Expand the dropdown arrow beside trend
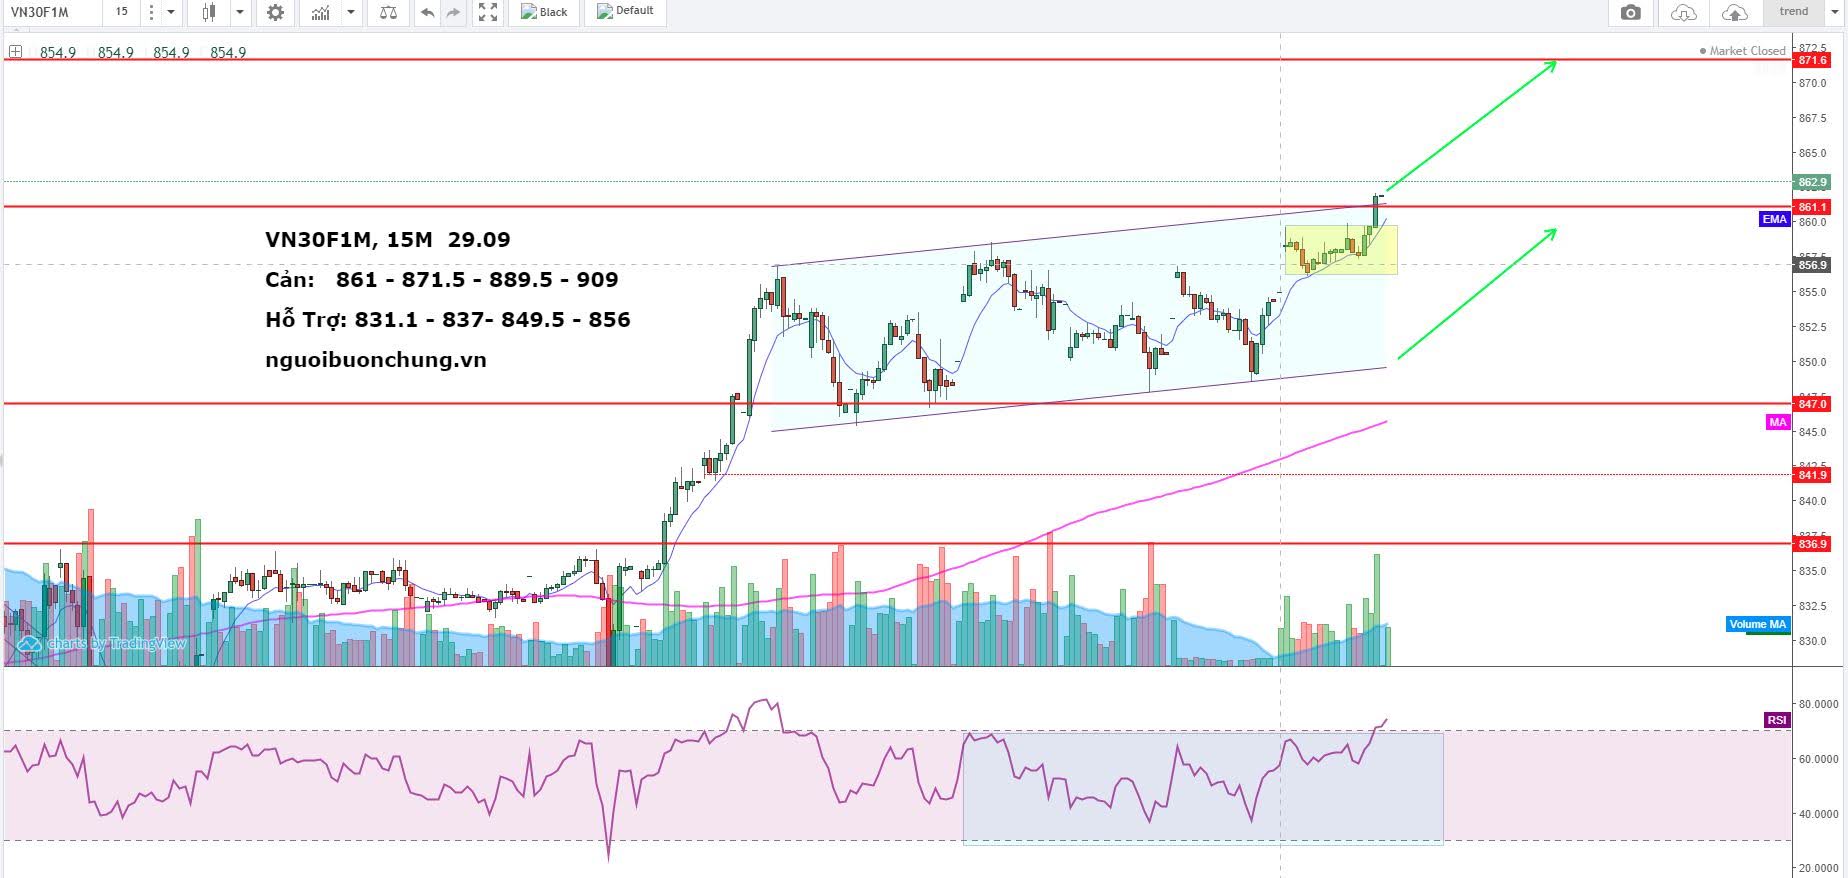1848x878 pixels. click(x=1836, y=12)
